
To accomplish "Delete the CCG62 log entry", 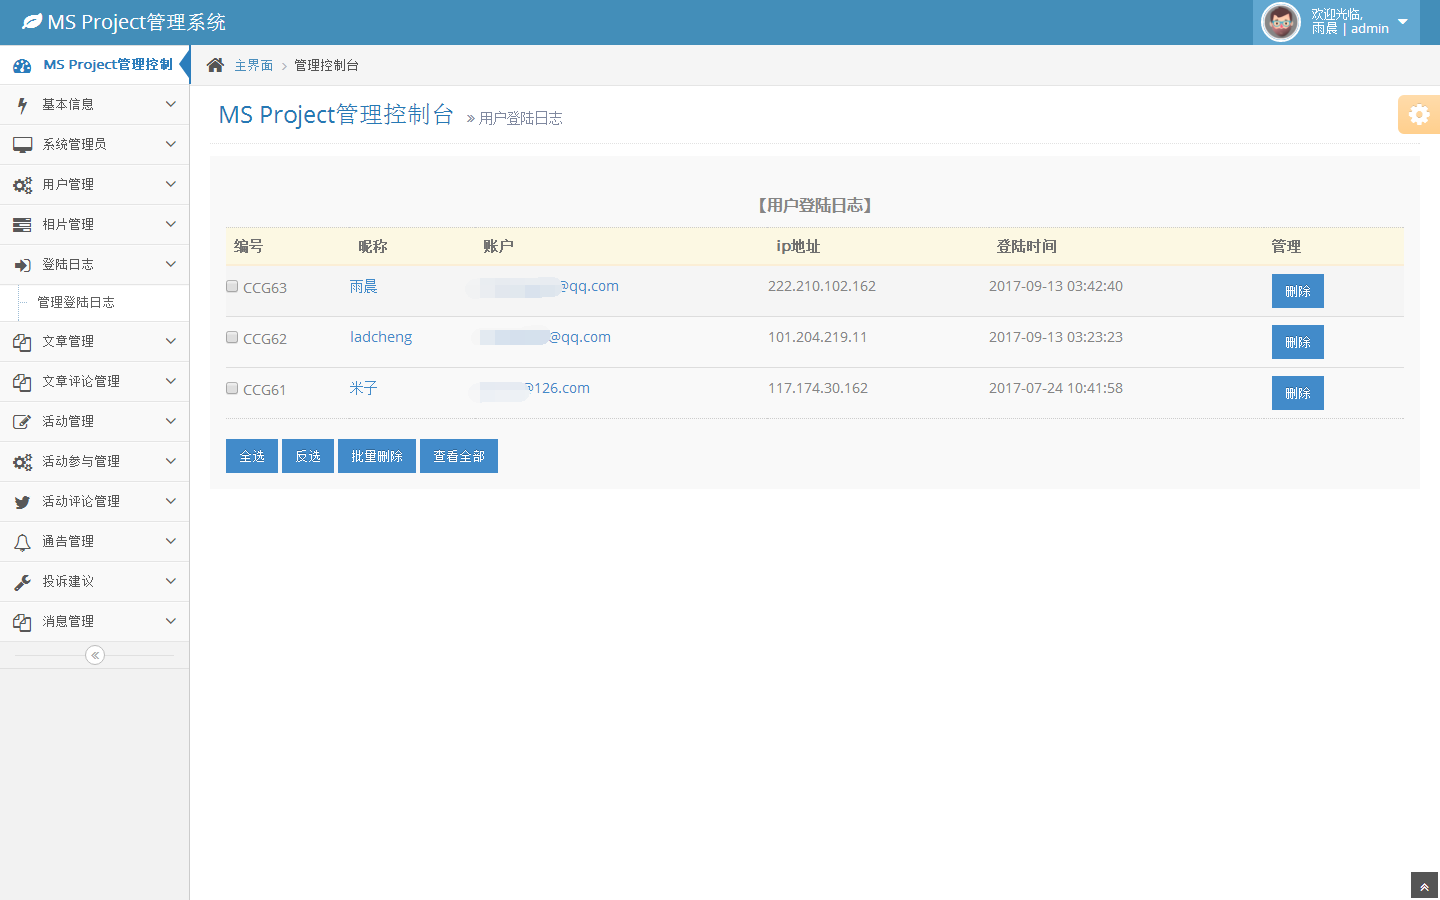I will [1297, 342].
